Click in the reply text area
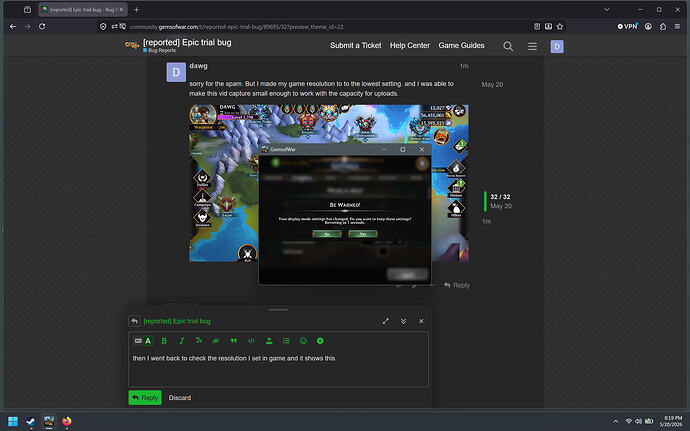 pyautogui.click(x=278, y=369)
